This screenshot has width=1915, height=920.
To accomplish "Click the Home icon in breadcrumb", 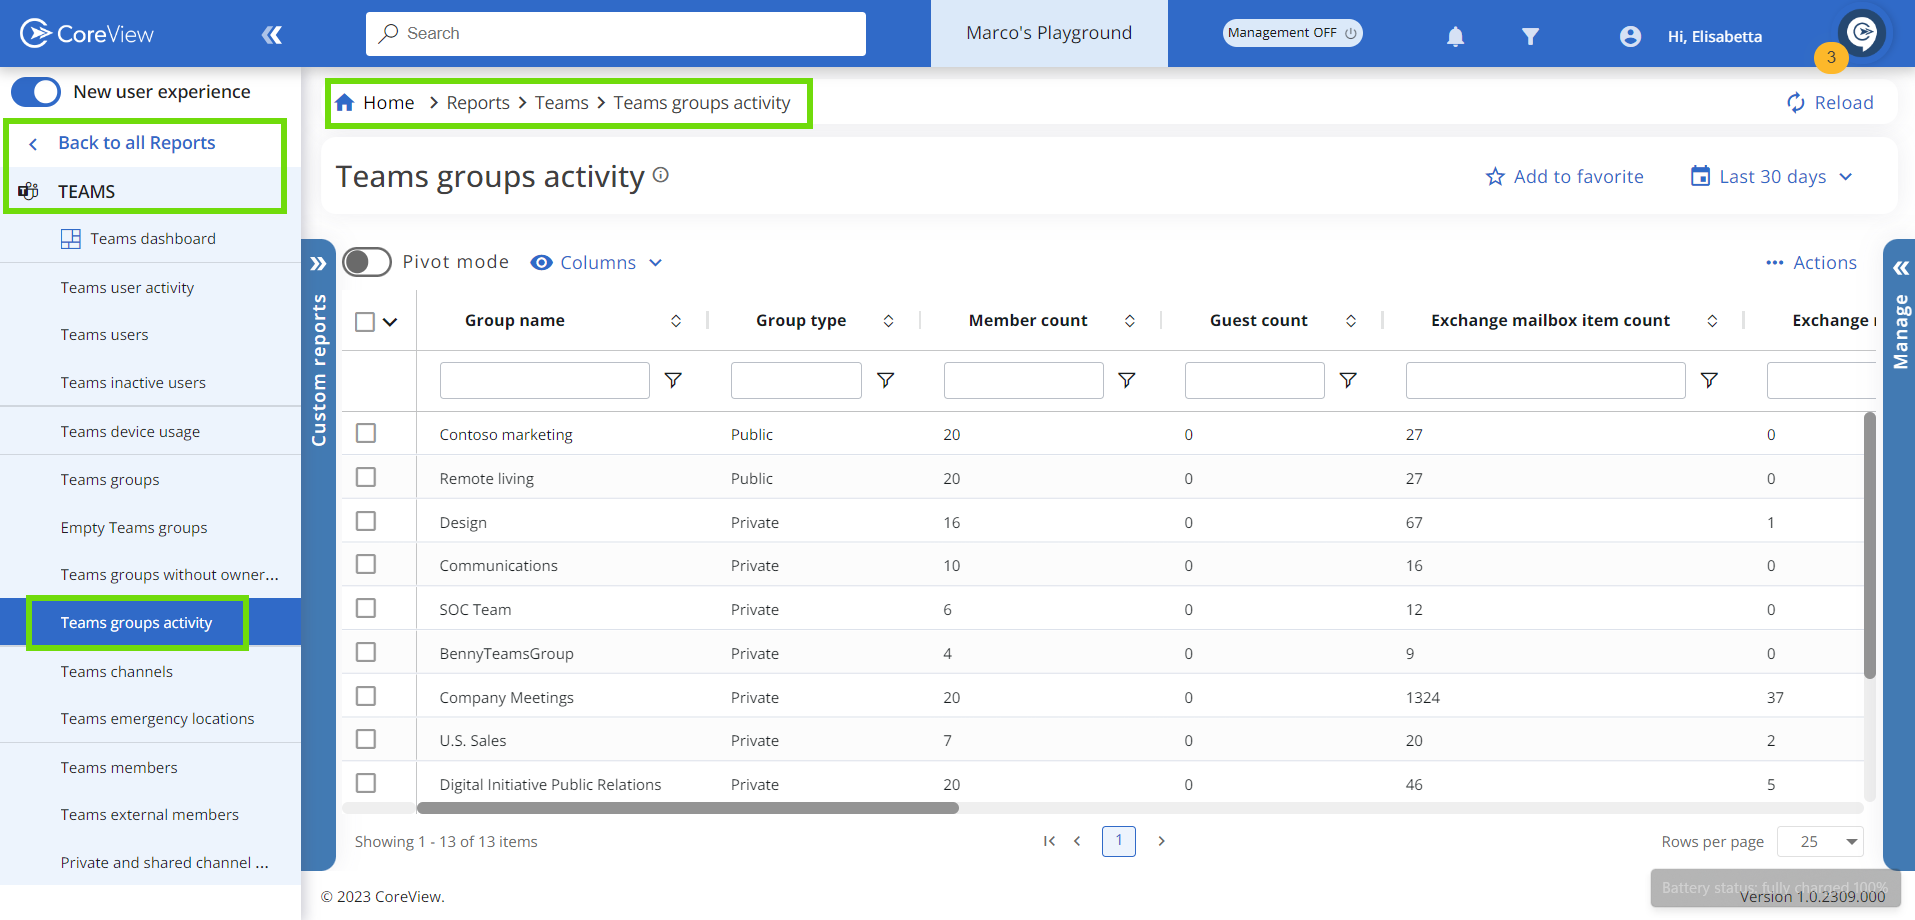I will pos(345,102).
